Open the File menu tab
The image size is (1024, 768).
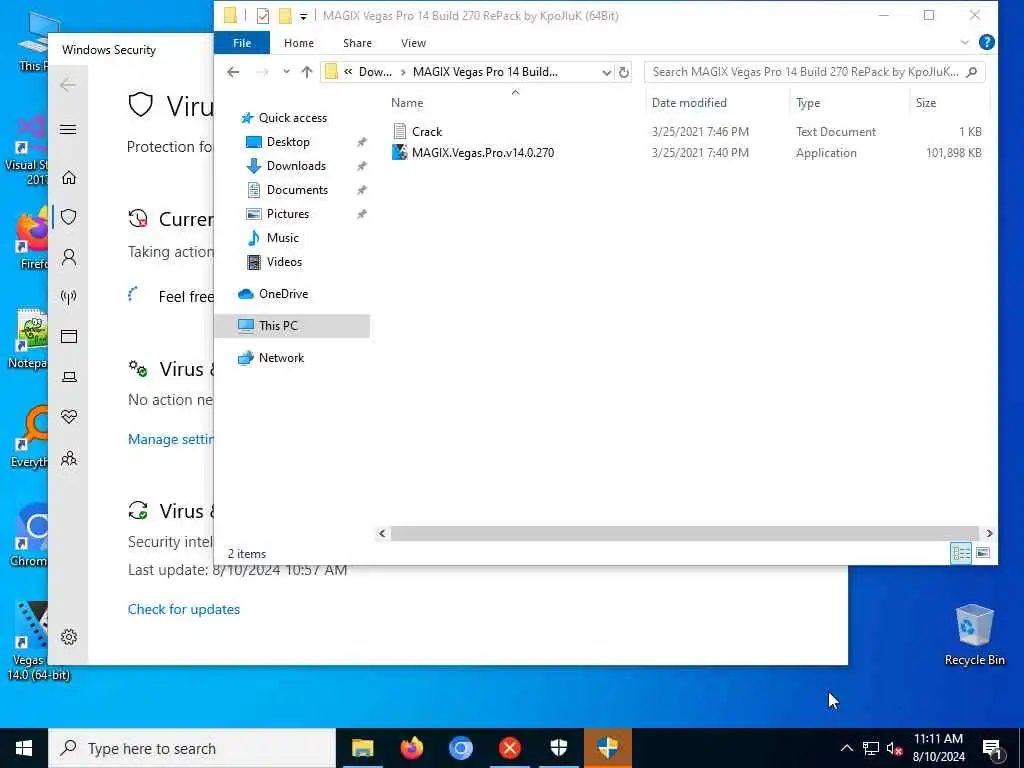click(x=242, y=42)
